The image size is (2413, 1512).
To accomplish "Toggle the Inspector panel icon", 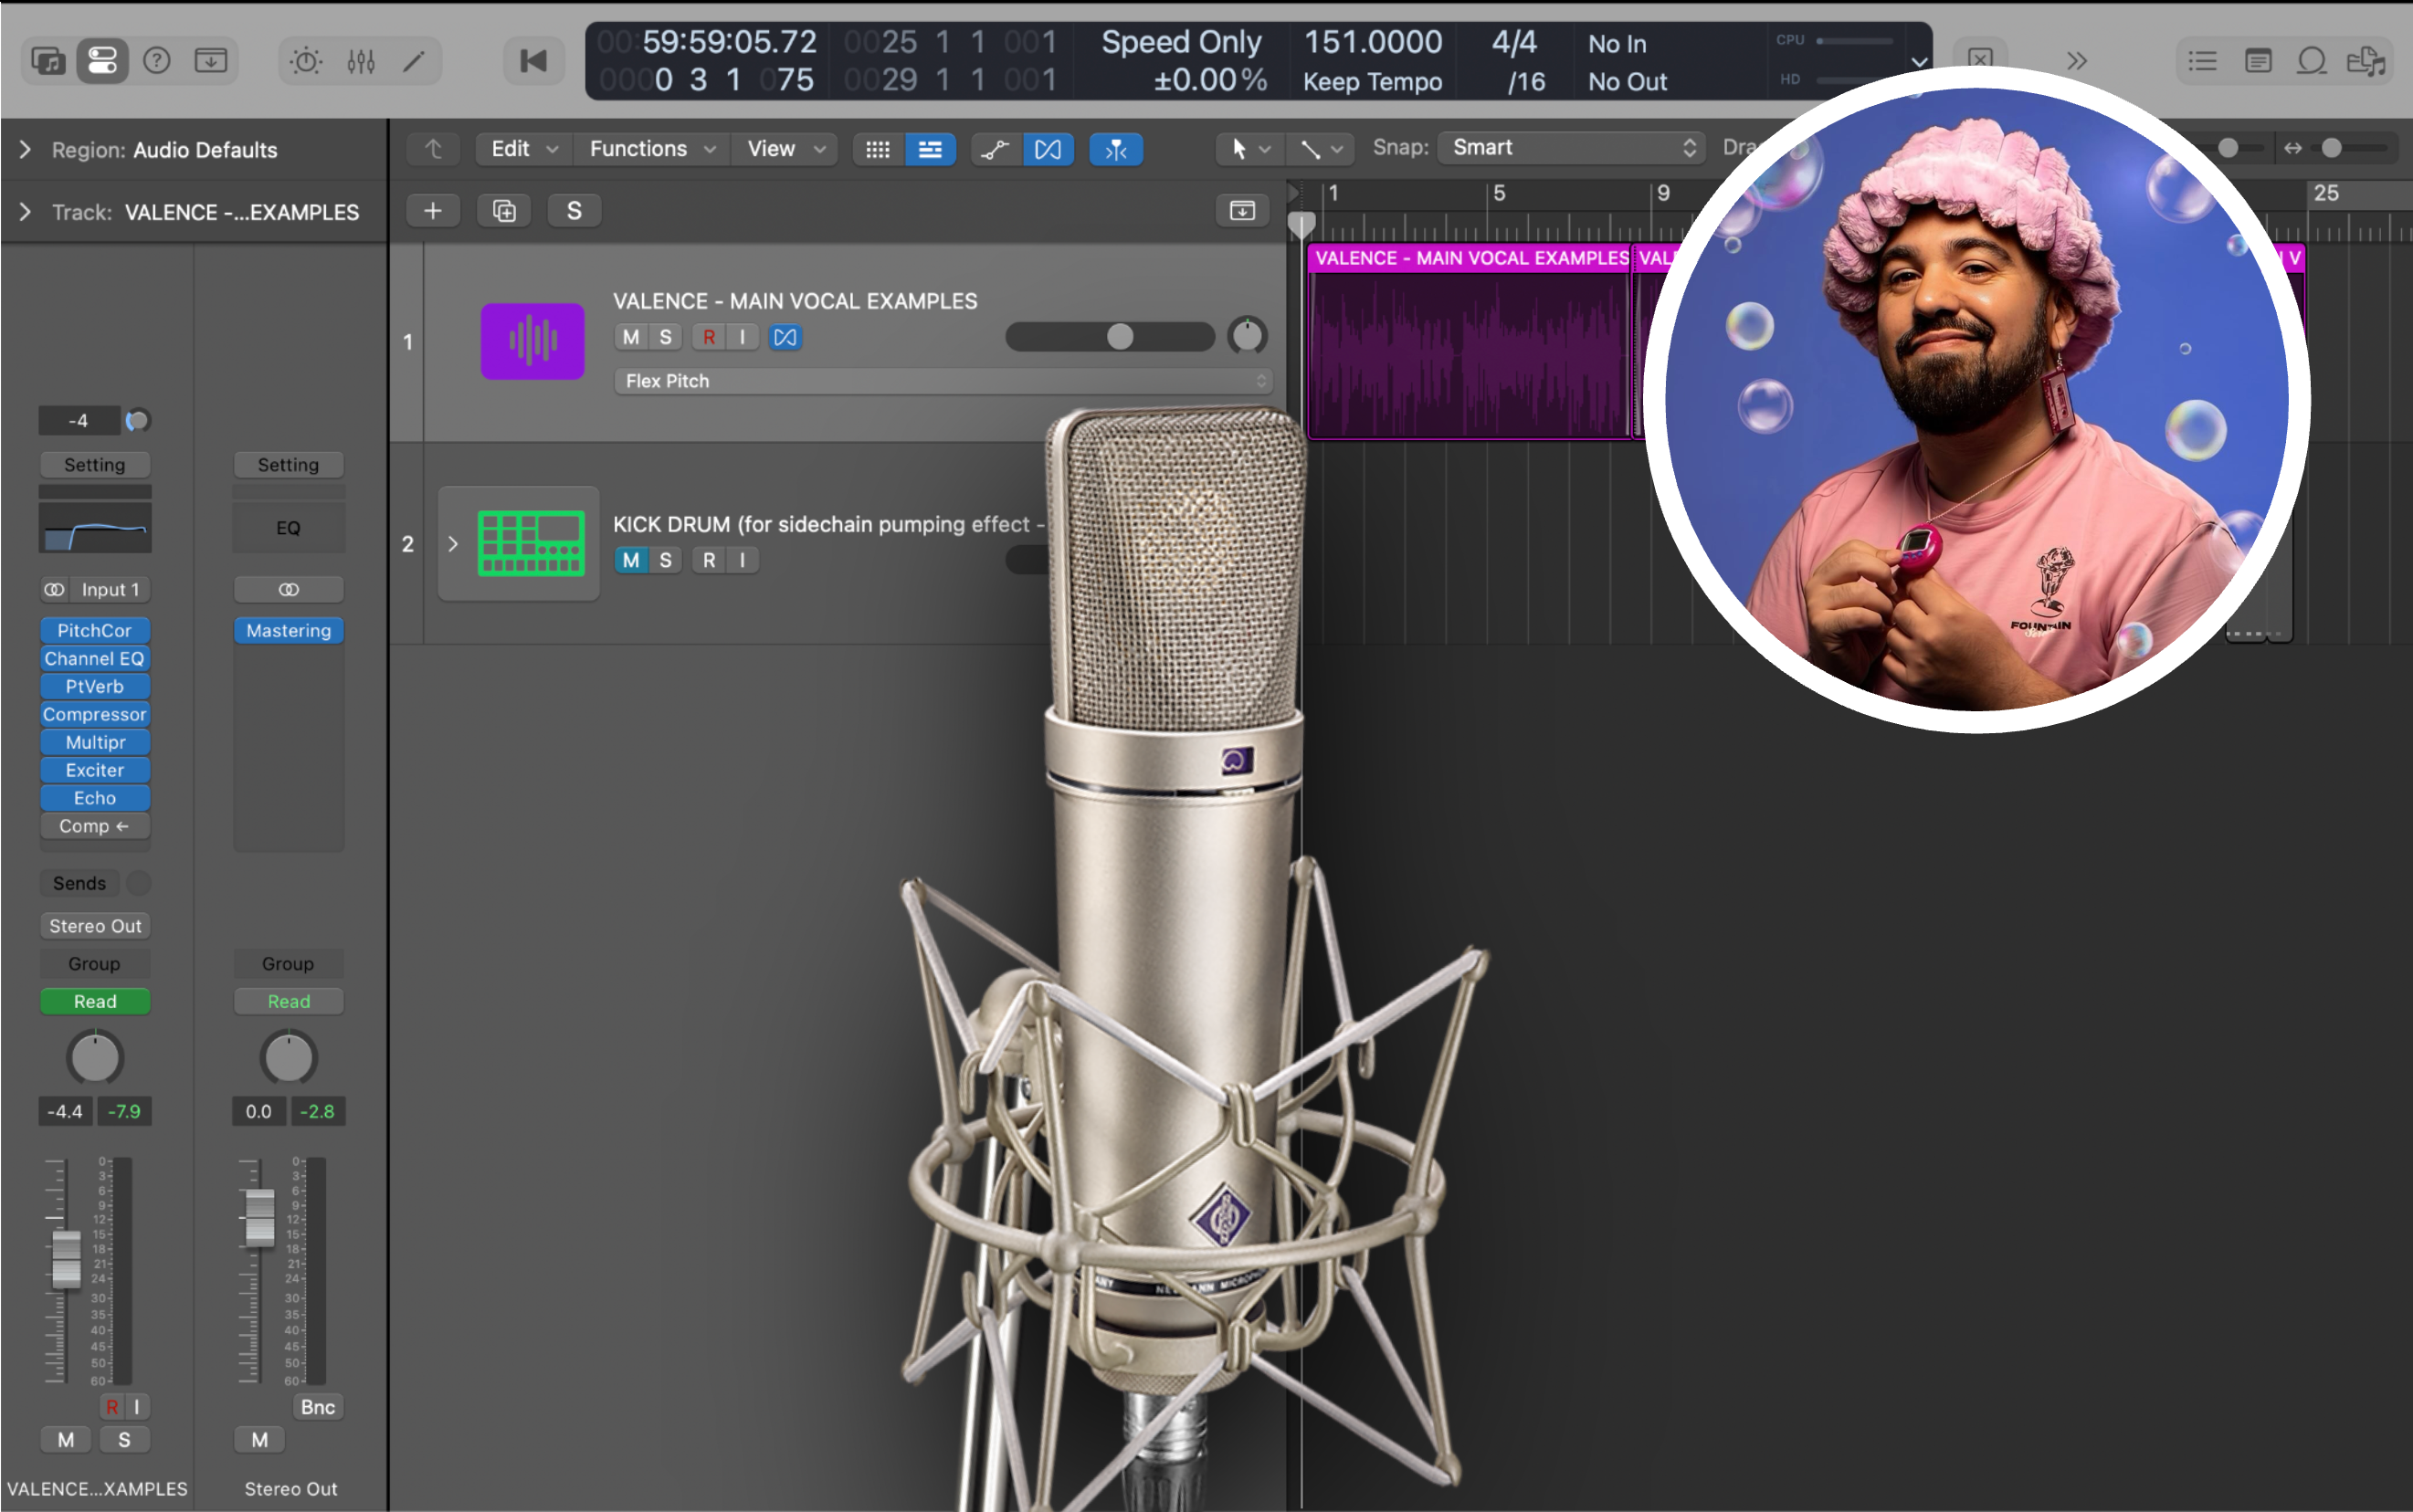I will tap(103, 61).
